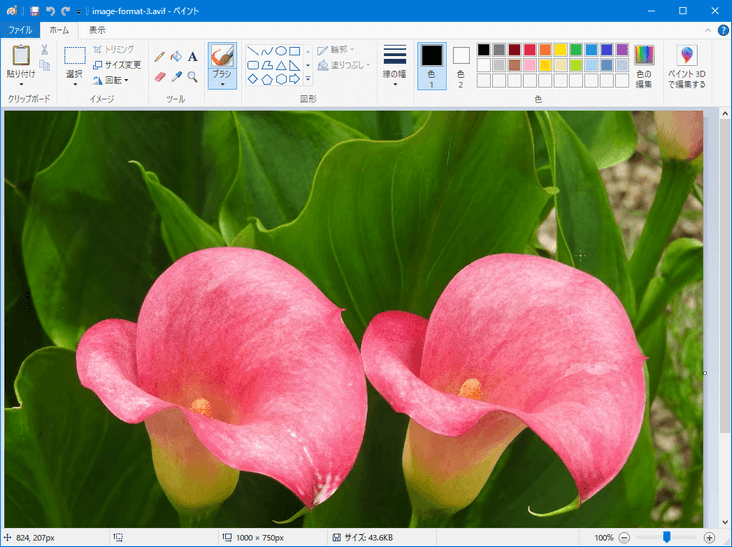Activate the Color picker eyedropper tool
The height and width of the screenshot is (547, 732).
176,76
